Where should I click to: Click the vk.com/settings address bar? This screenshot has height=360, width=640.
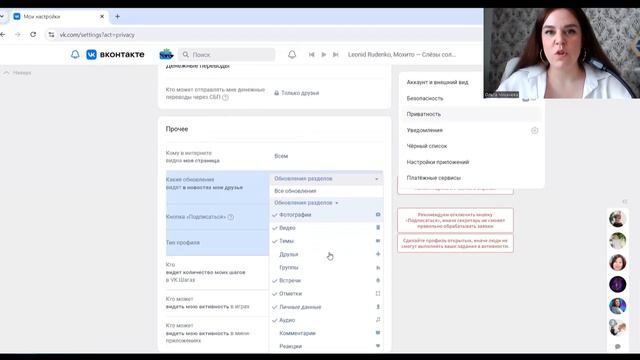pos(97,35)
